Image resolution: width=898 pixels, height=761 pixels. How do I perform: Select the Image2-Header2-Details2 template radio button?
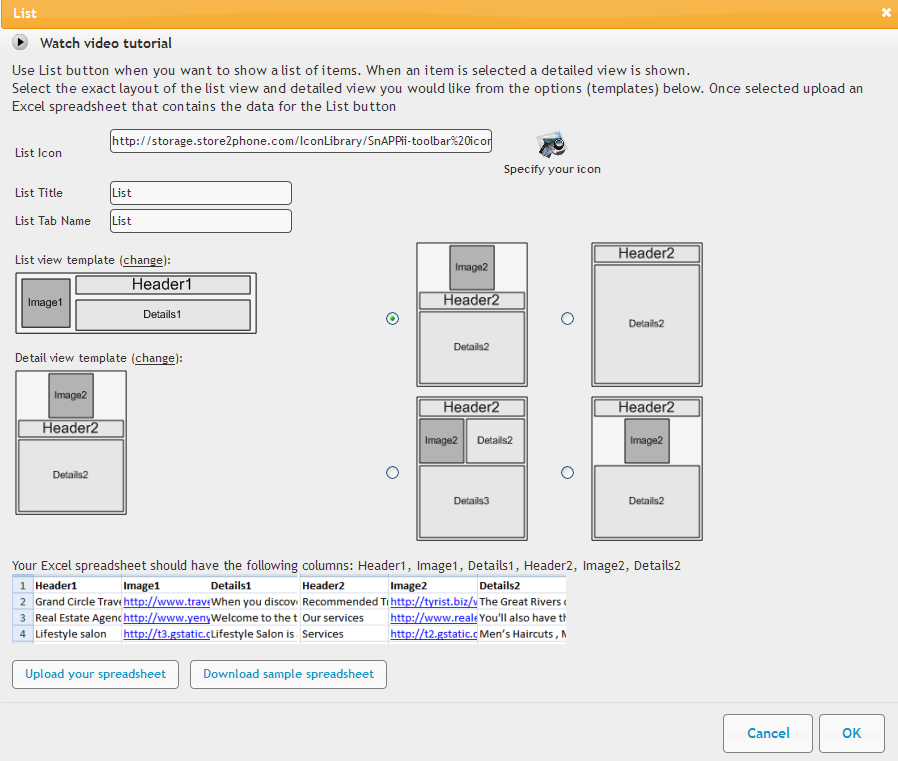tap(392, 318)
